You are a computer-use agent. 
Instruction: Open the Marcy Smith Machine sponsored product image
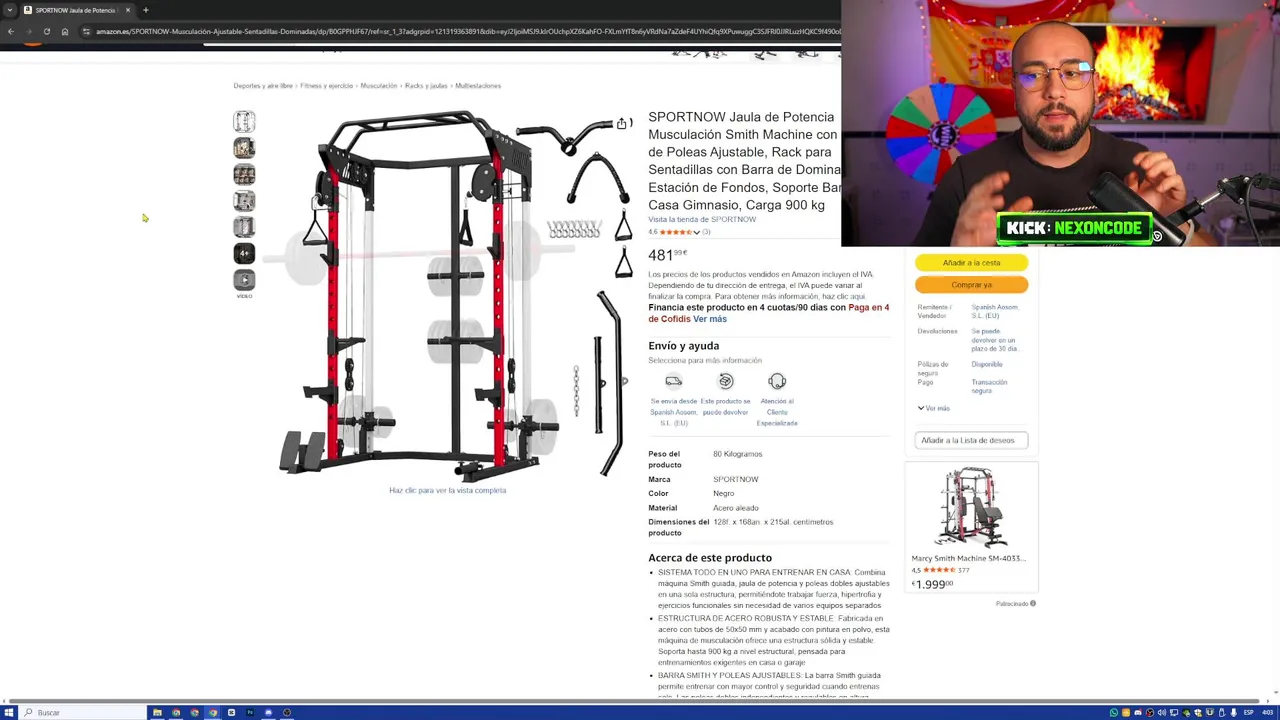(x=970, y=508)
